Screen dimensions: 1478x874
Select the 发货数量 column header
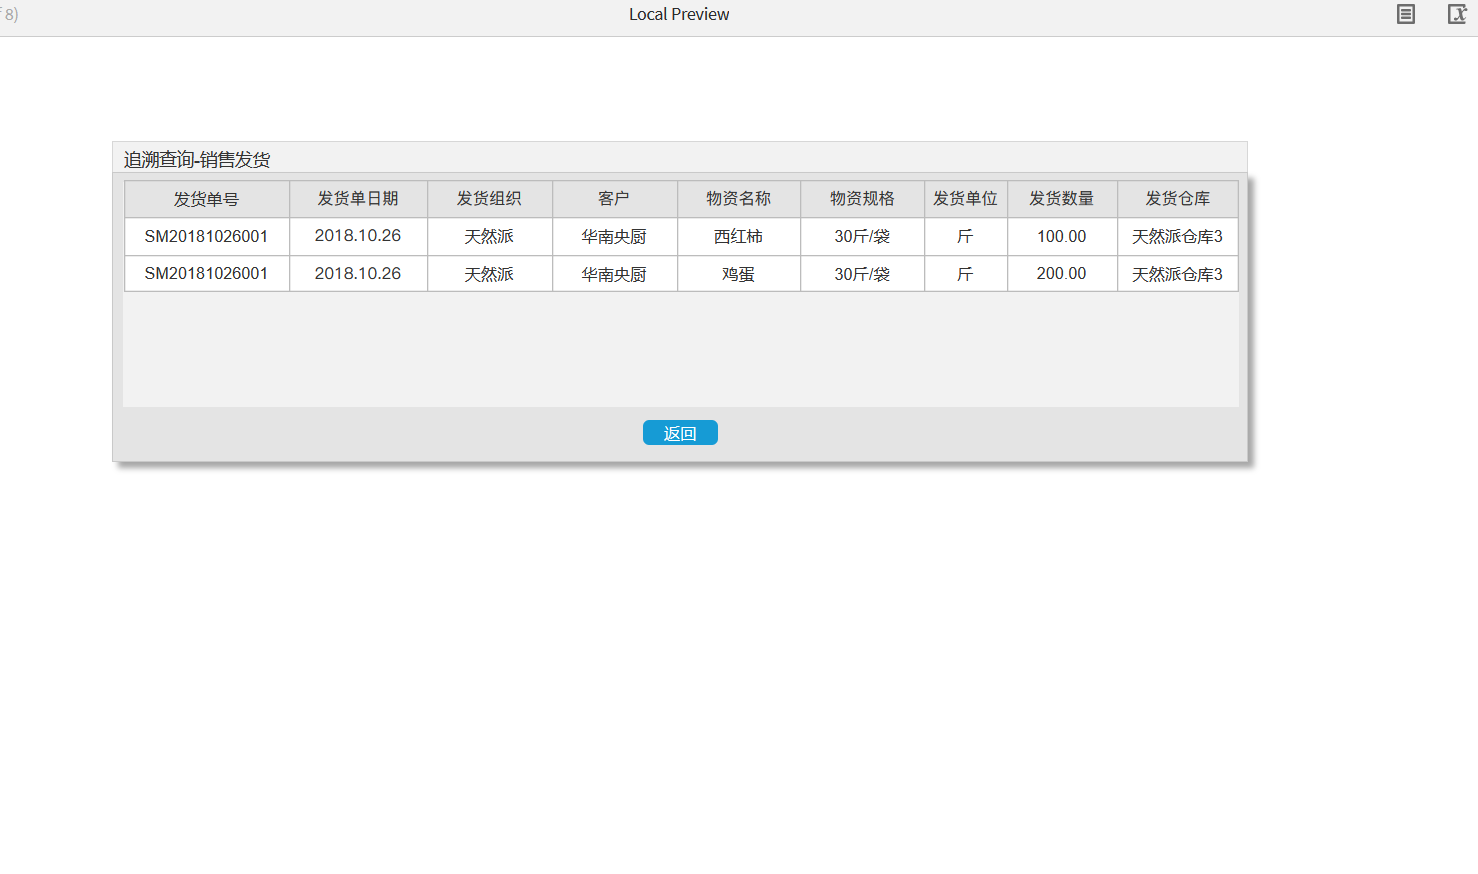pyautogui.click(x=1062, y=199)
